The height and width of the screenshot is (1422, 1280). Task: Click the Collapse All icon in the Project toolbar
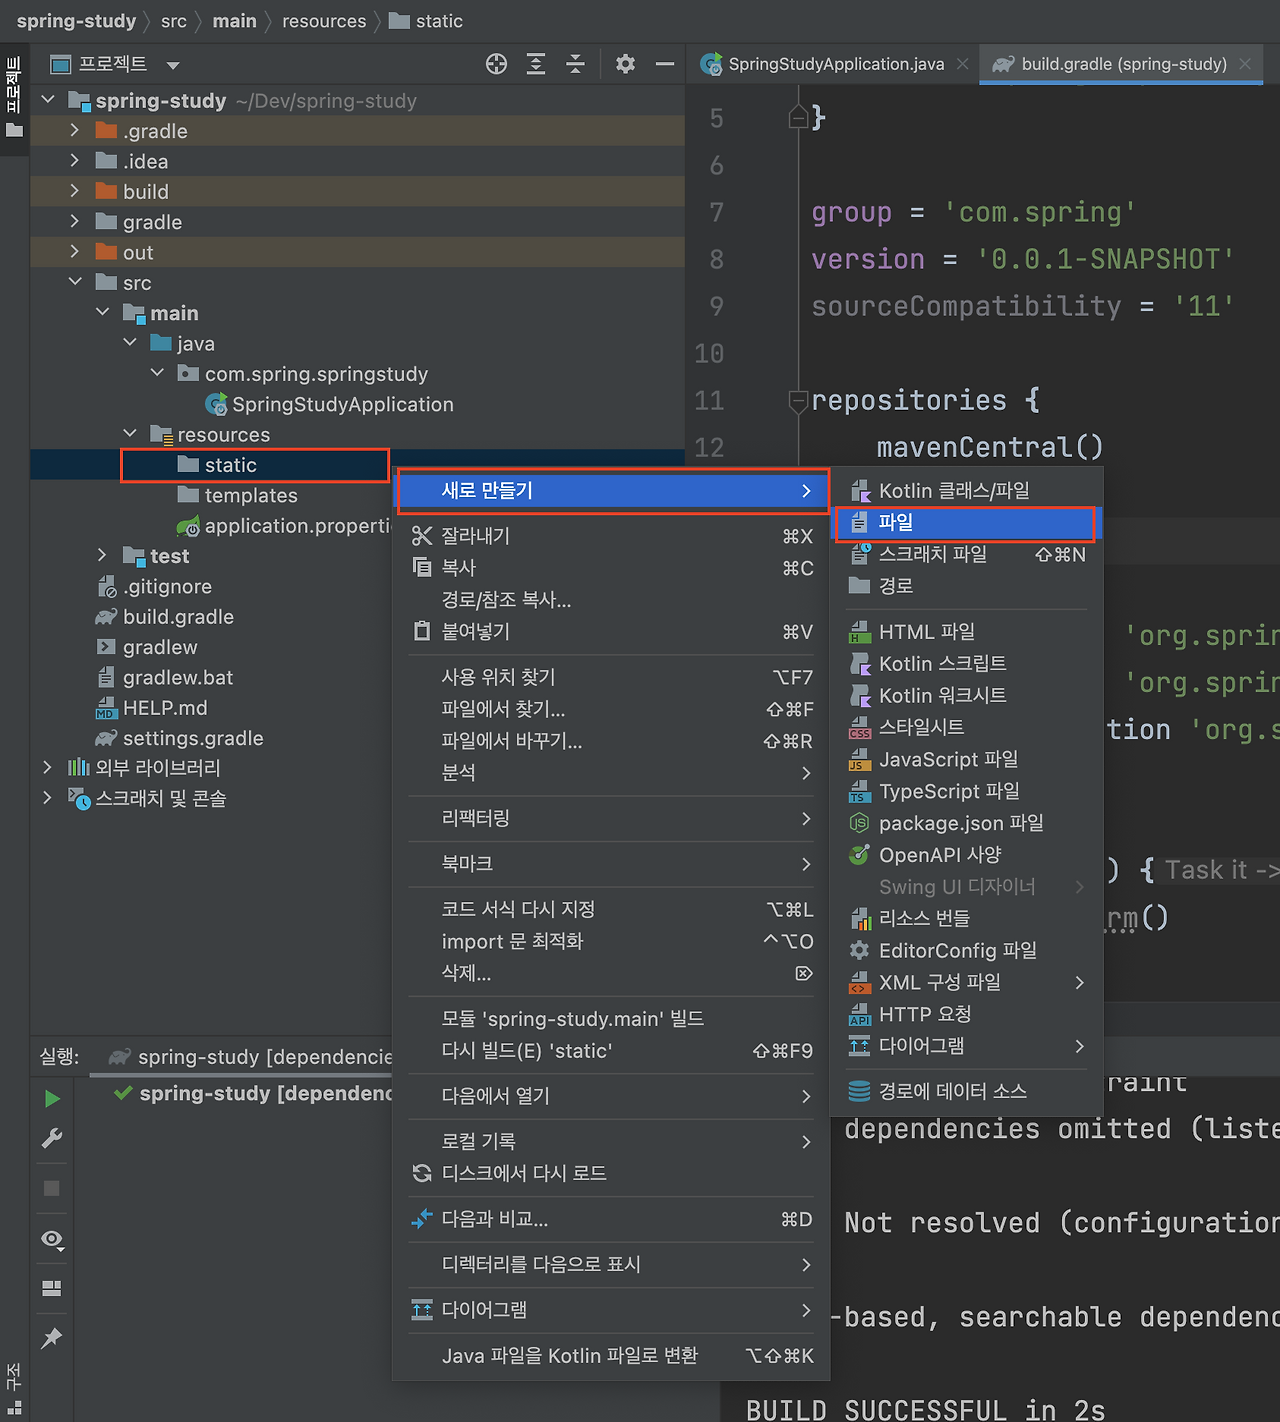pos(575,63)
